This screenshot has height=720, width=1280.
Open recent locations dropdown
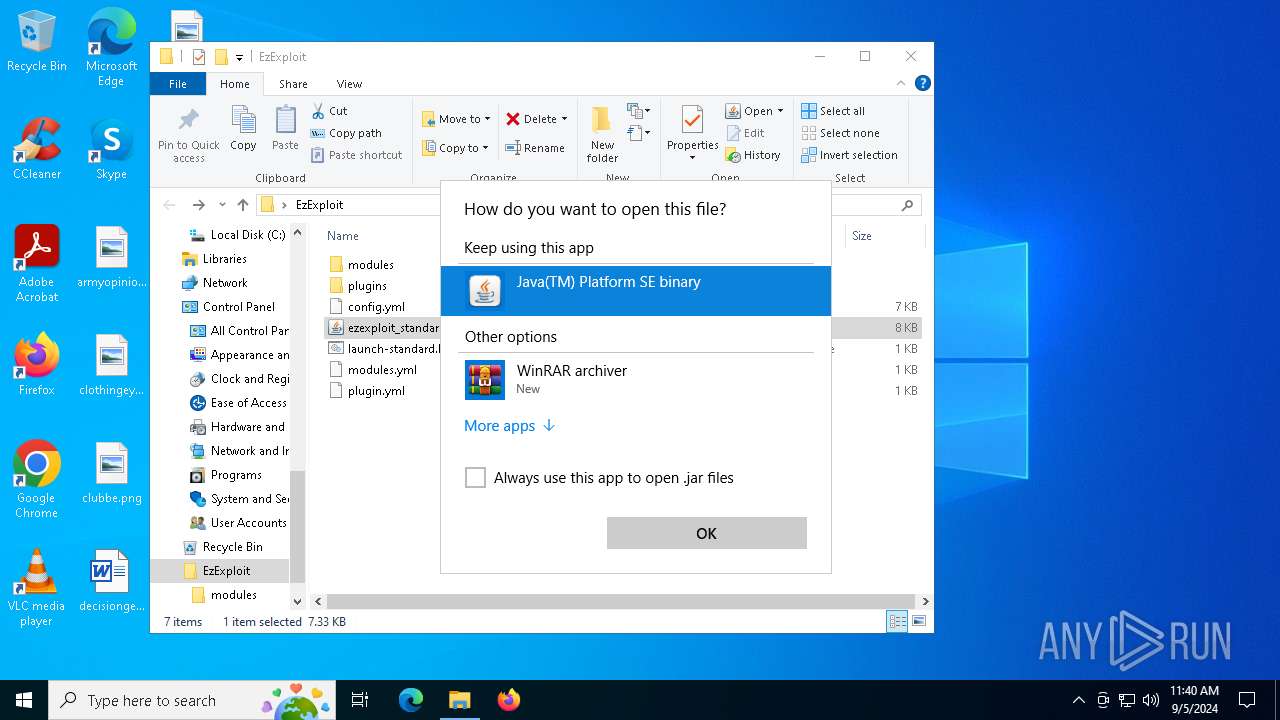[222, 205]
